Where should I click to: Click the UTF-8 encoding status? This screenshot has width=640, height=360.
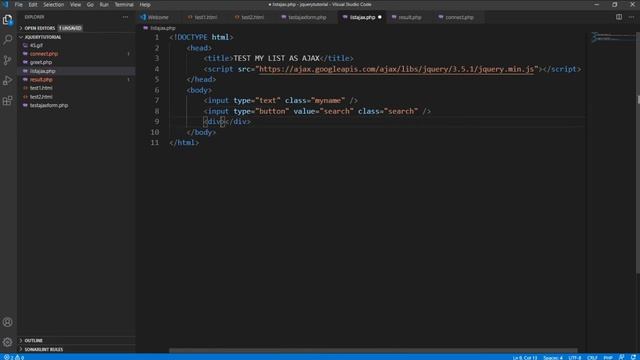point(575,358)
